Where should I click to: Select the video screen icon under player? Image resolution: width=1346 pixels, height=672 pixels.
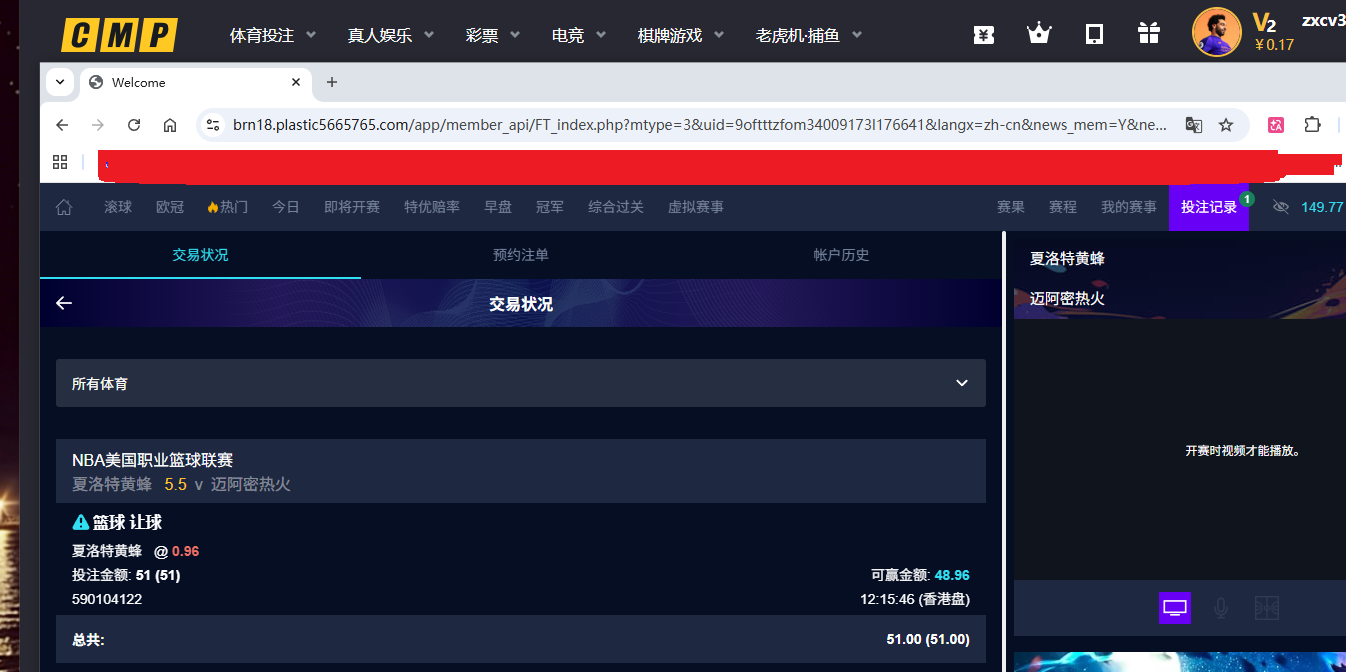(x=1175, y=608)
